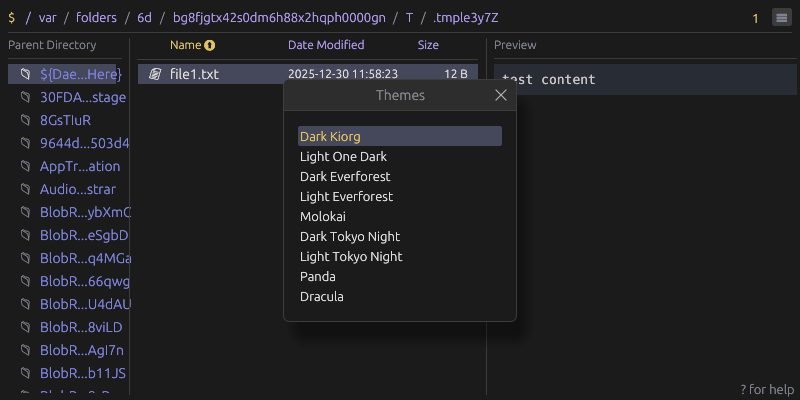Click the folder icon beside 8GsTIuR

(x=25, y=120)
